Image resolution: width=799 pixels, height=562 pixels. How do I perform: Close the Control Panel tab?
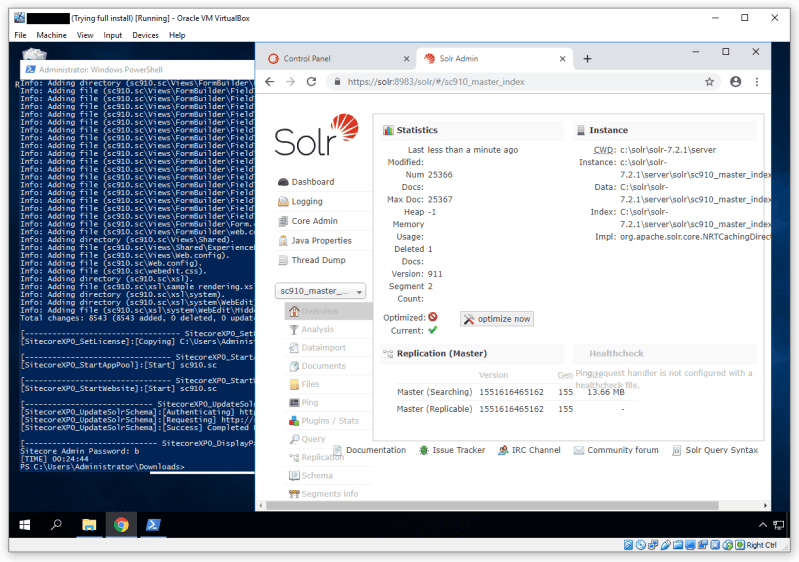(x=406, y=59)
